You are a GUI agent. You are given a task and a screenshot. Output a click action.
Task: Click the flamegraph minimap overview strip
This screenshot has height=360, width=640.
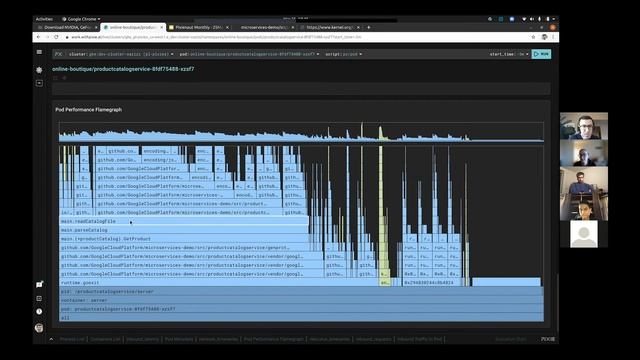[x=301, y=132]
